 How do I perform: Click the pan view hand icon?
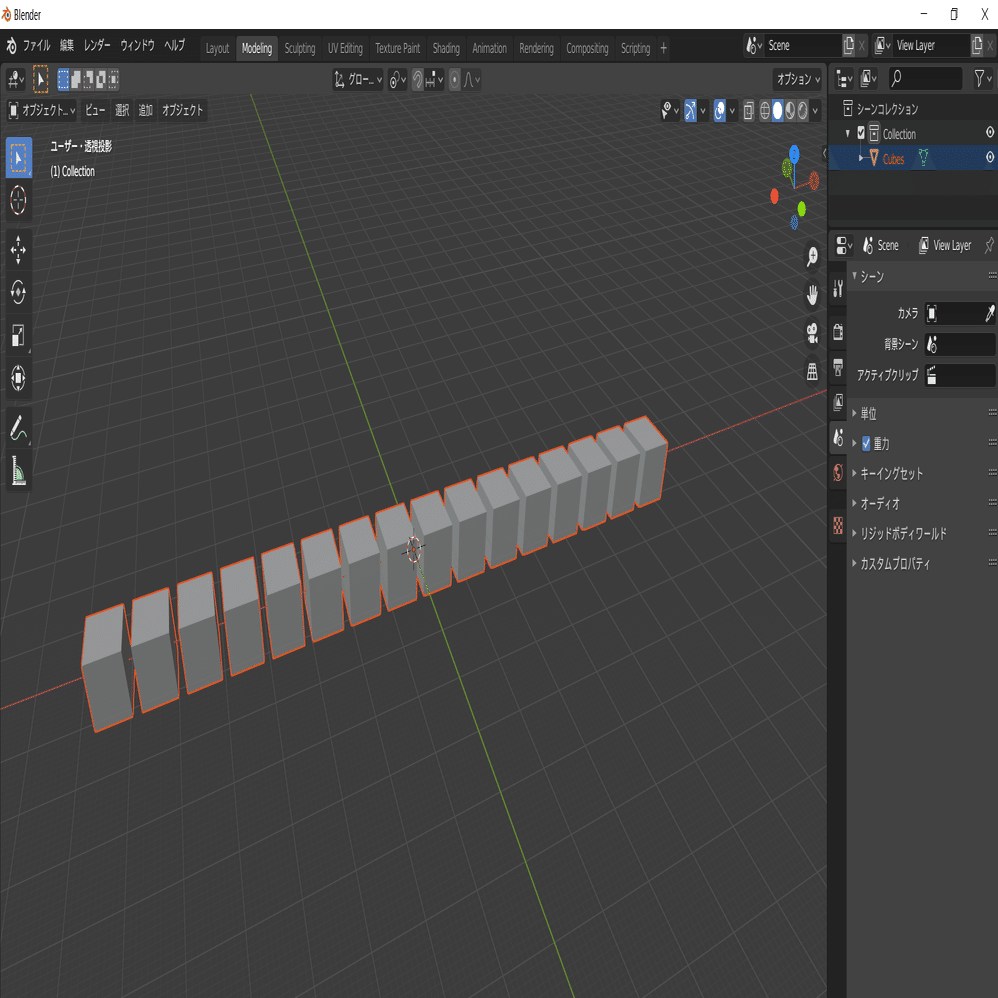[812, 295]
